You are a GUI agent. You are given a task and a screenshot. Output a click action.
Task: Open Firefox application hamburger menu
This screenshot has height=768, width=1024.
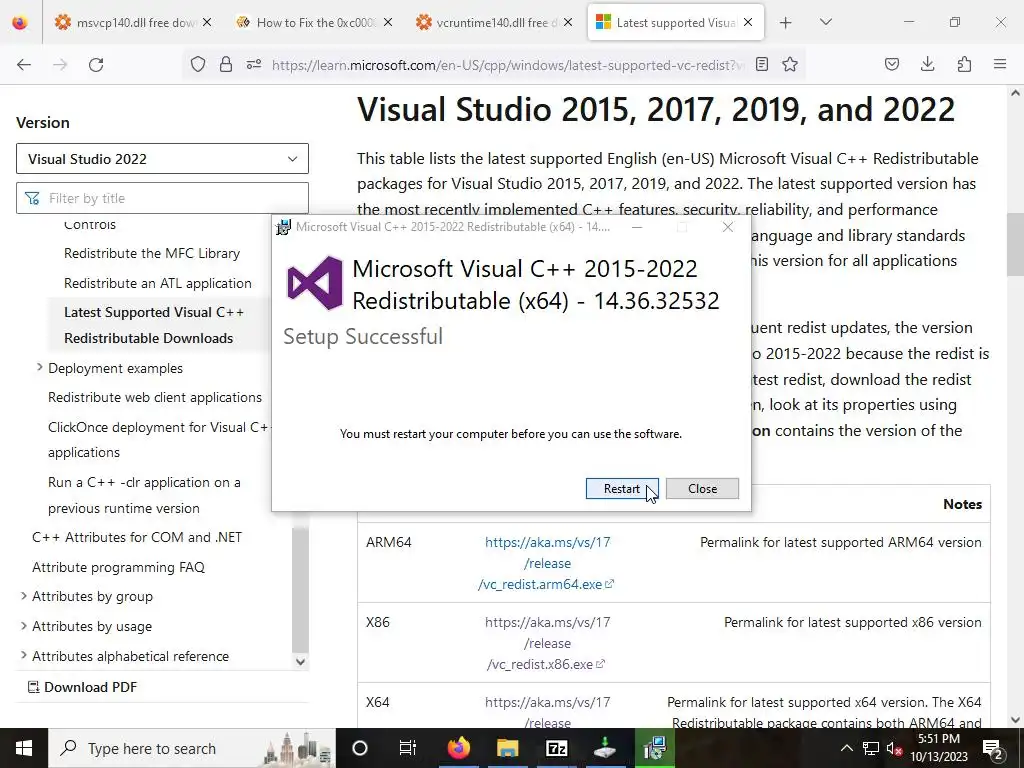coord(1000,65)
